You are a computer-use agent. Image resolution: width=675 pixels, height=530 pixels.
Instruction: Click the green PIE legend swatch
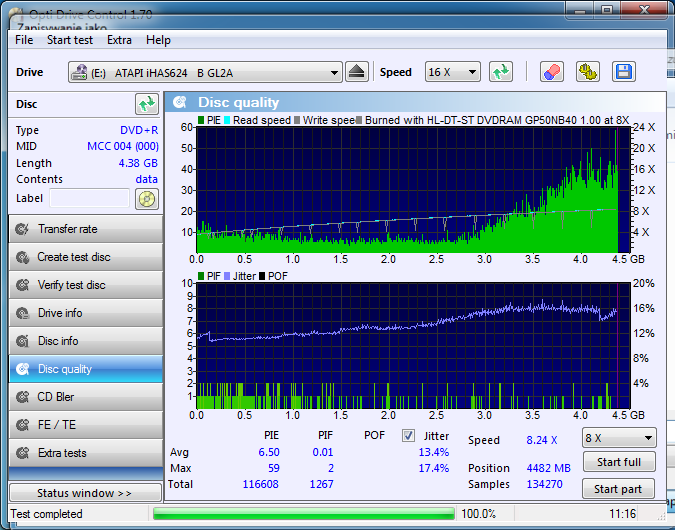201,120
